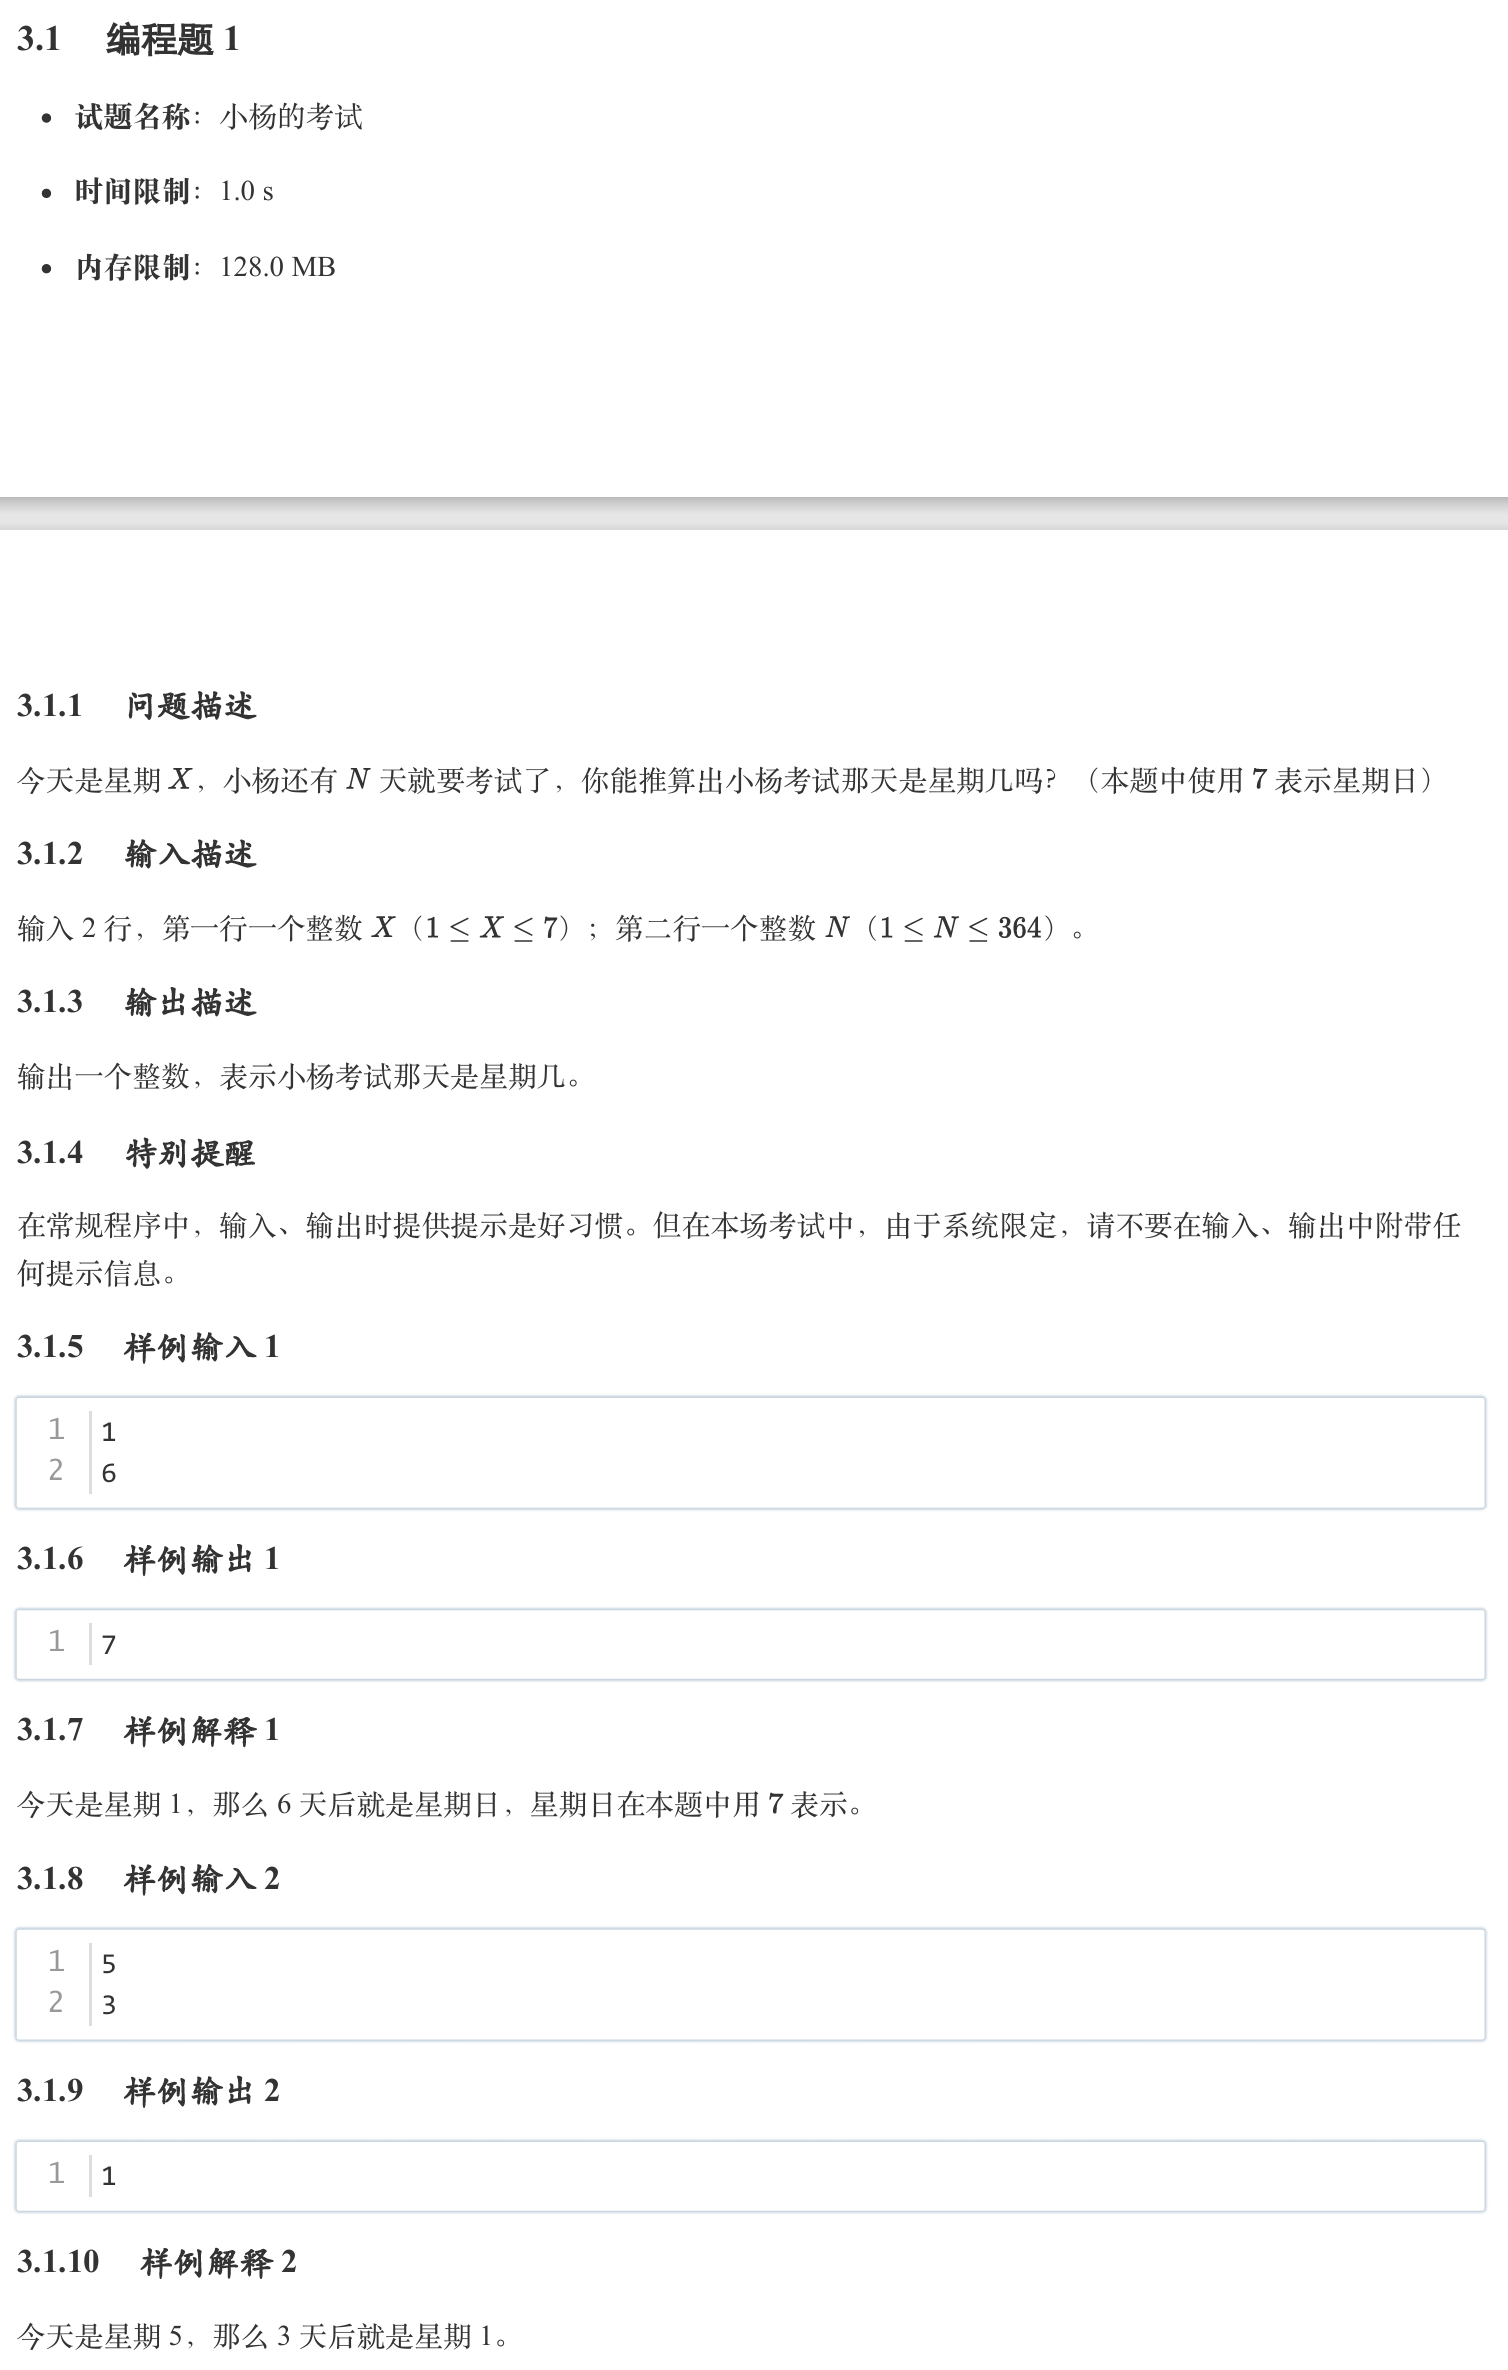The height and width of the screenshot is (2370, 1508).
Task: Click the value 5 in sample input 2
Action: point(109,1964)
